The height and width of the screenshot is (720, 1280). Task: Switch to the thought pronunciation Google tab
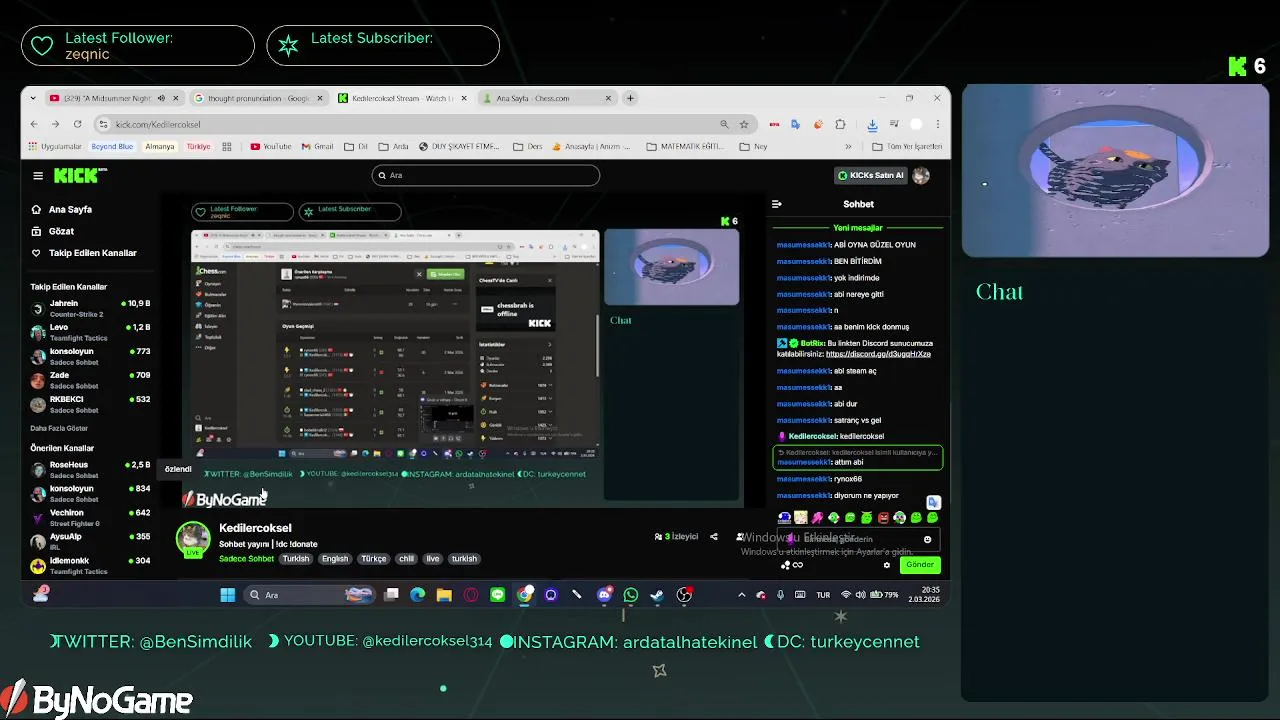coord(258,98)
